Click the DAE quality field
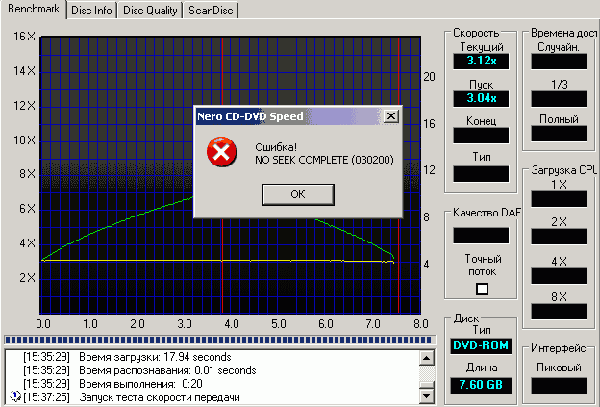Screen dimensions: 600x407 [x=481, y=235]
